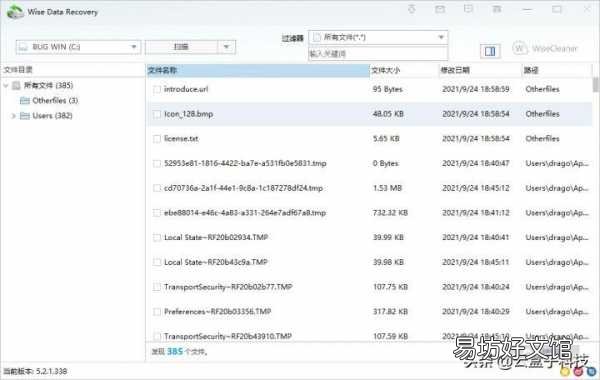Sort by the 文件大小 column header
The width and height of the screenshot is (600, 380).
[x=404, y=70]
